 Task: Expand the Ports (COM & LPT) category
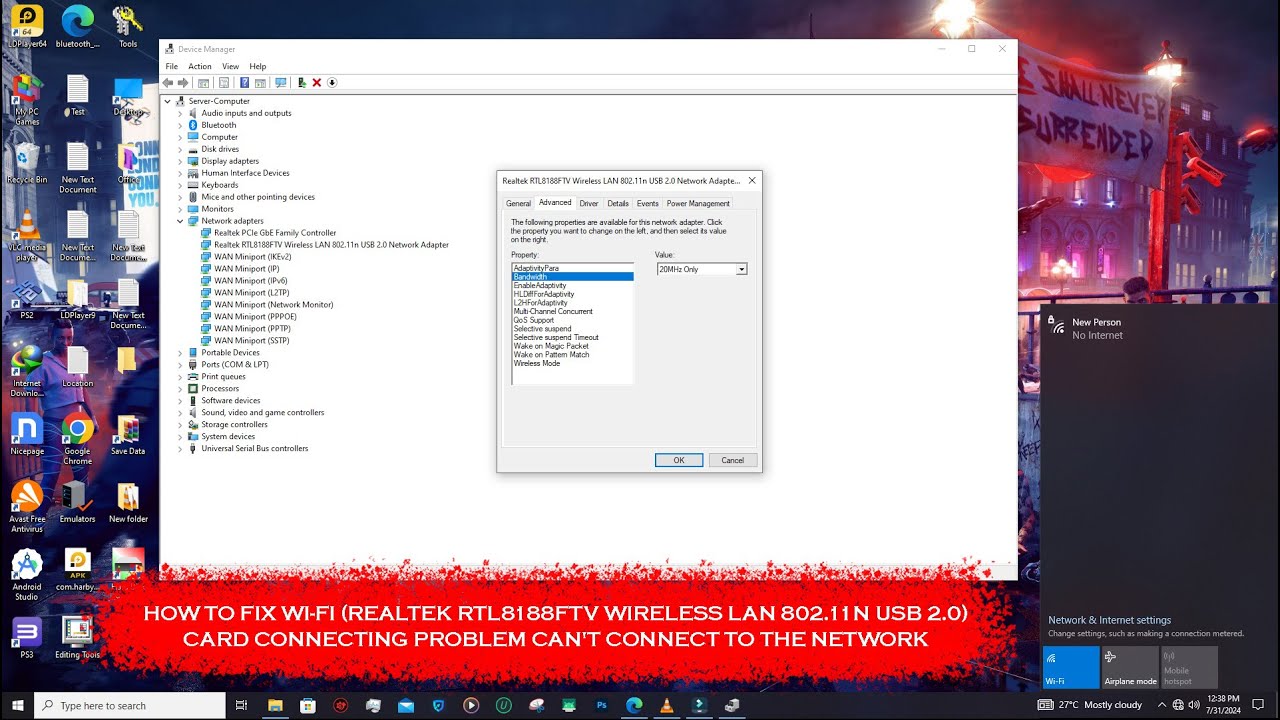click(180, 365)
